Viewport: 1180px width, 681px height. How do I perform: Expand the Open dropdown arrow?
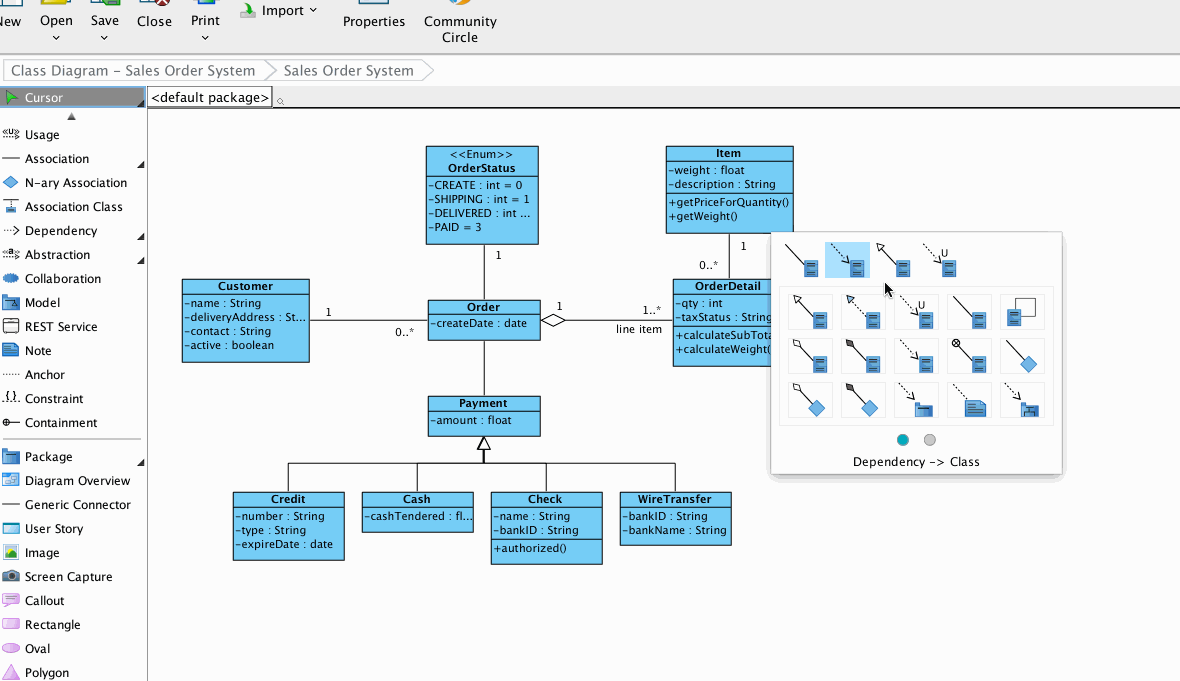click(56, 38)
